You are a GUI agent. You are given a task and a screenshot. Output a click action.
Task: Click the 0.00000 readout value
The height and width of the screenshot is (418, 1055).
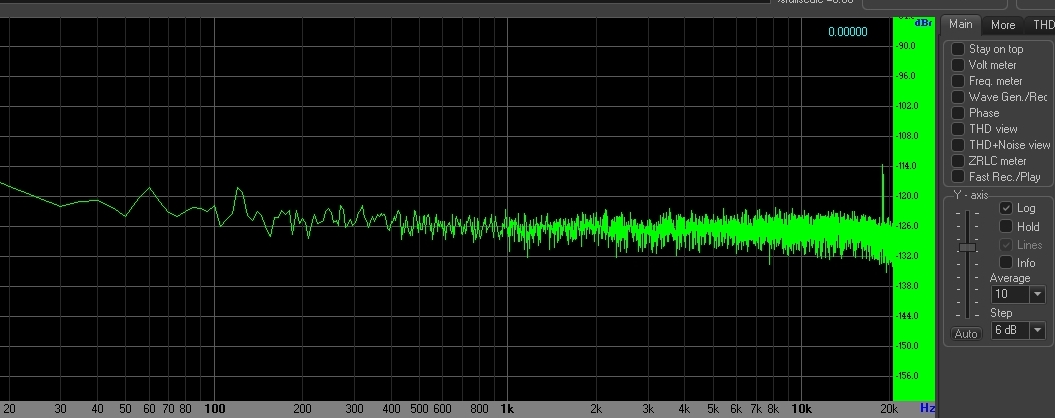pos(848,32)
